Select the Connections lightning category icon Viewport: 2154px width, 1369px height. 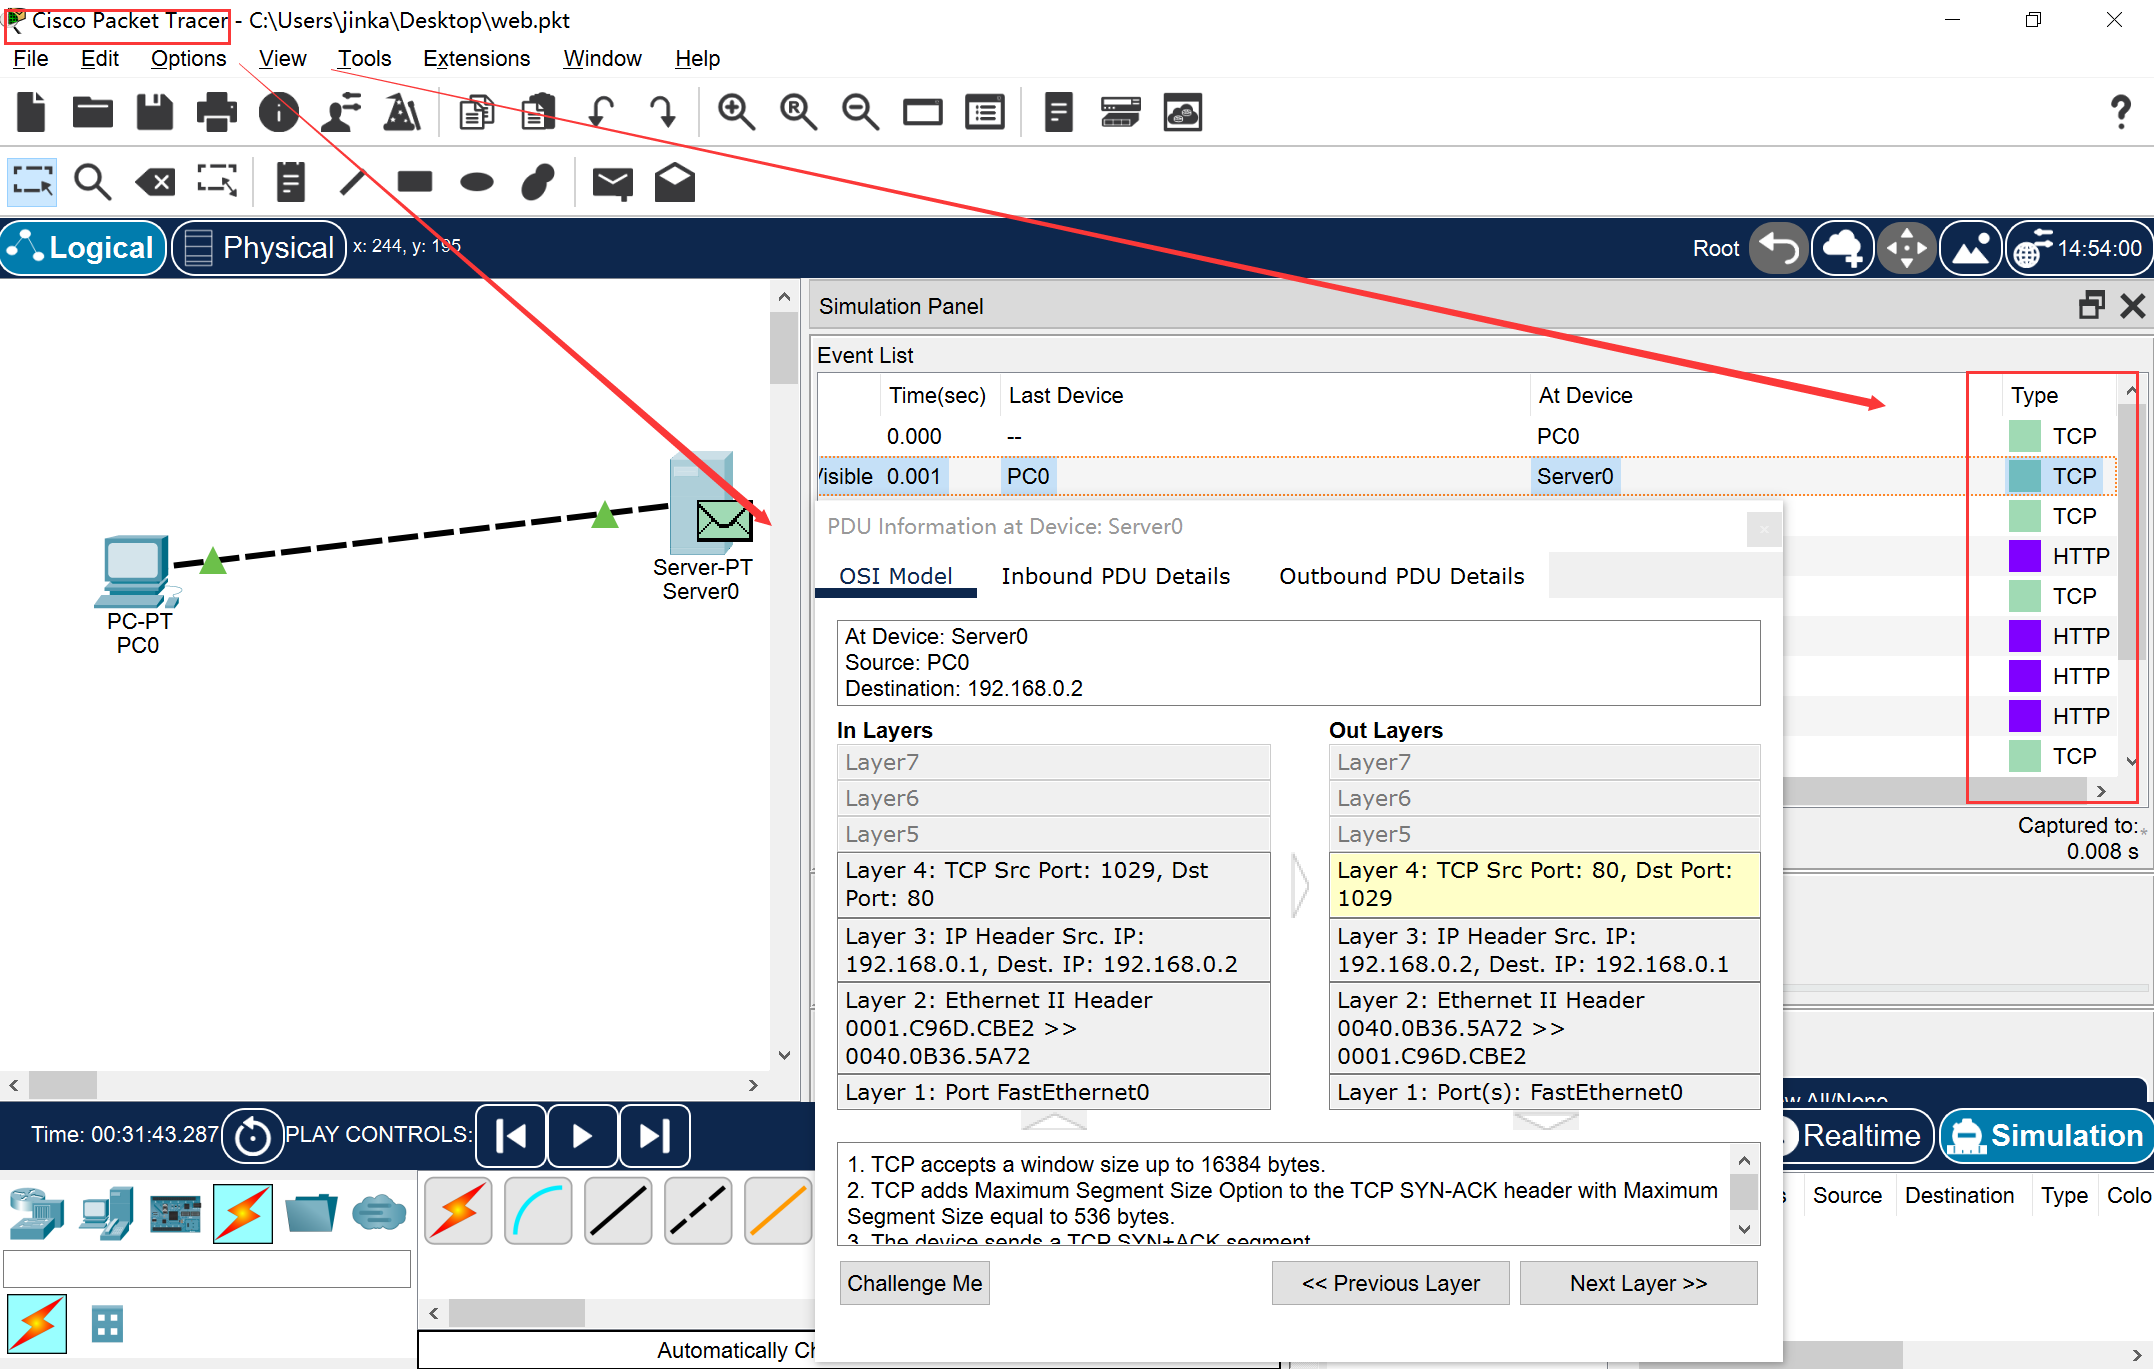(x=242, y=1213)
